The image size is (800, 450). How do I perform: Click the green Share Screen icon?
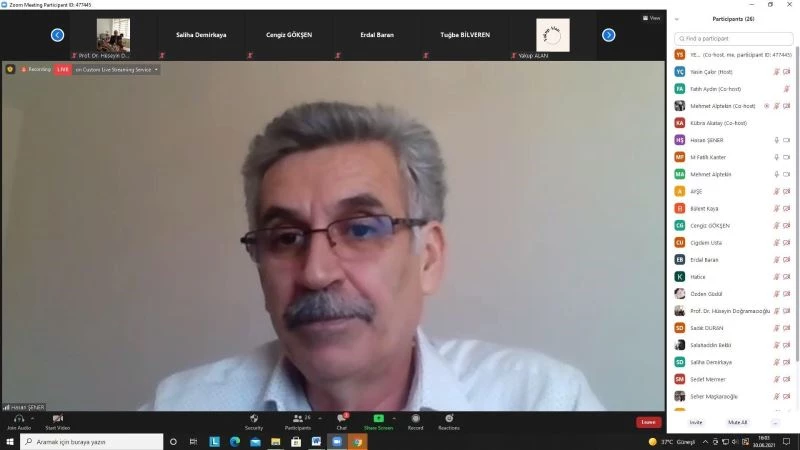click(378, 417)
